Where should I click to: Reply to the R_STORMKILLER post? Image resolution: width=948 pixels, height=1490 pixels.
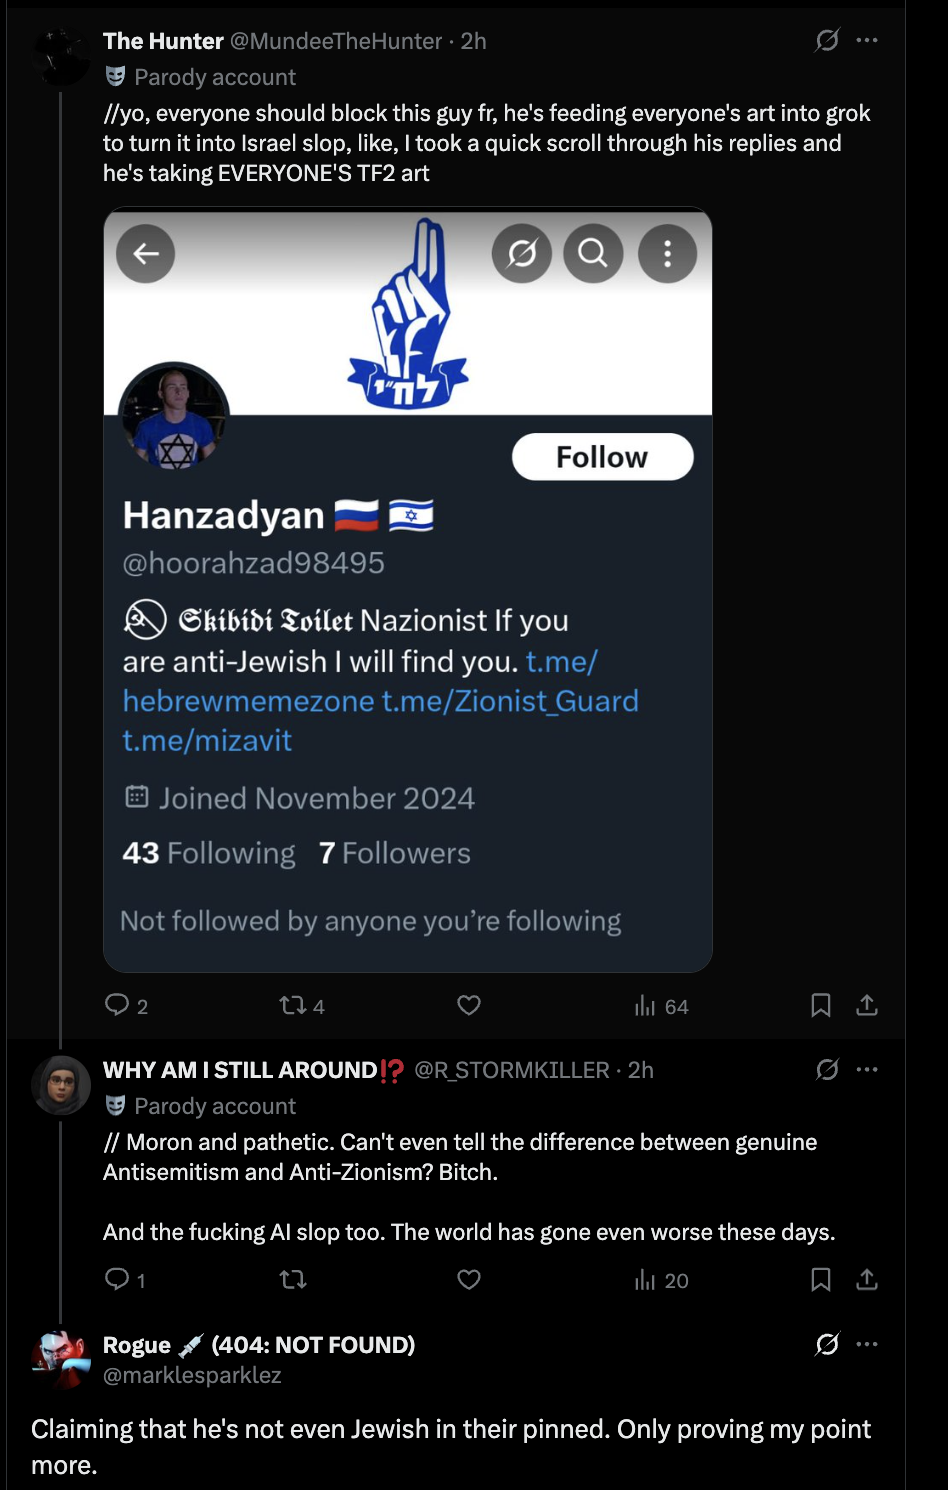coord(117,1279)
